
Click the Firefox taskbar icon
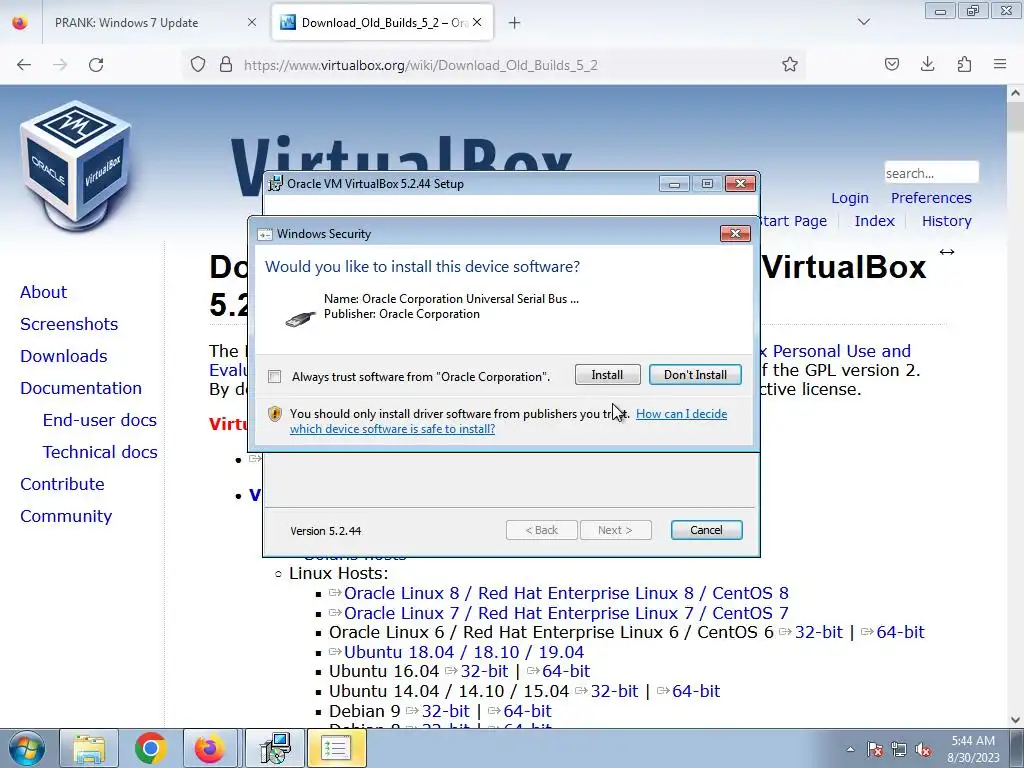pos(210,748)
